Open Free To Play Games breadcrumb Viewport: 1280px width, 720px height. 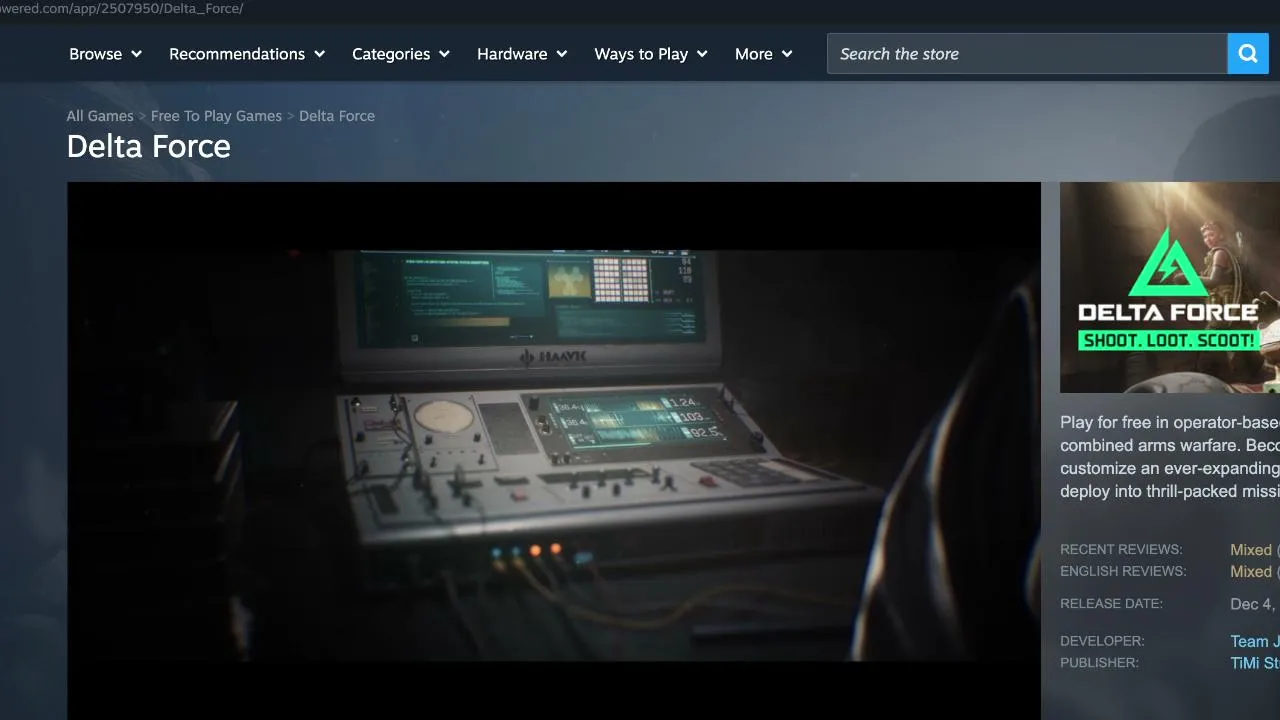point(216,116)
